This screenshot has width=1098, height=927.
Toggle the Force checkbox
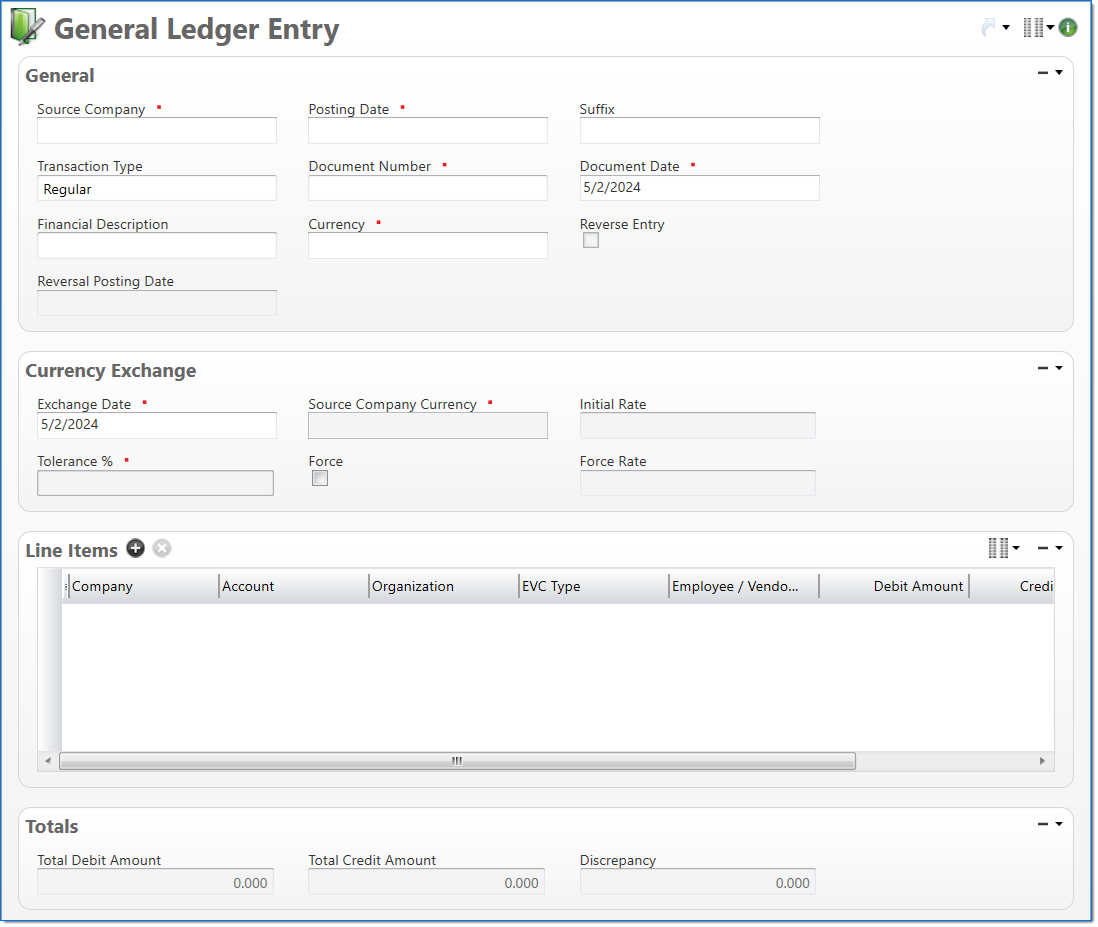pos(320,479)
